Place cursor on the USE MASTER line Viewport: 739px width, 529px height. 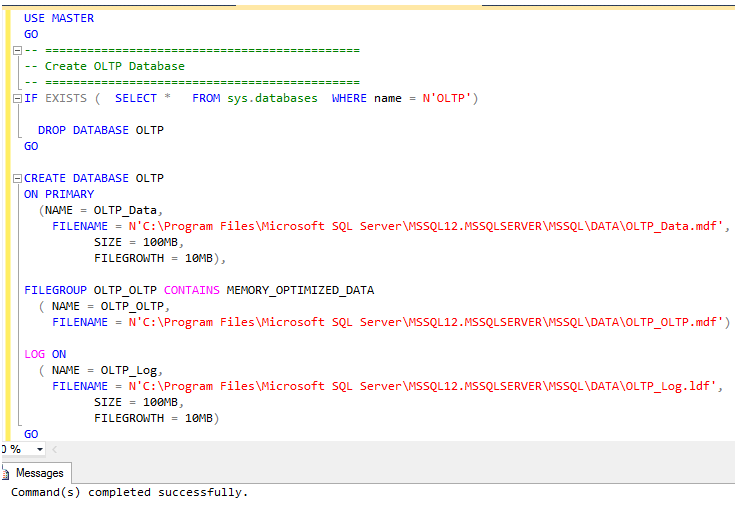point(59,18)
